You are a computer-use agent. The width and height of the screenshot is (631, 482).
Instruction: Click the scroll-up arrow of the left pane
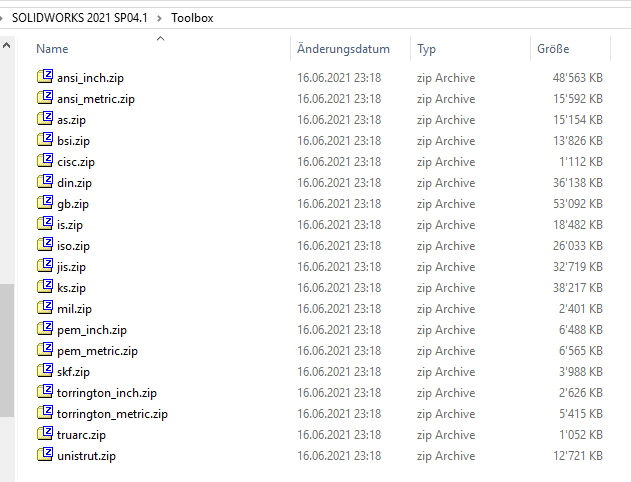(x=6, y=45)
